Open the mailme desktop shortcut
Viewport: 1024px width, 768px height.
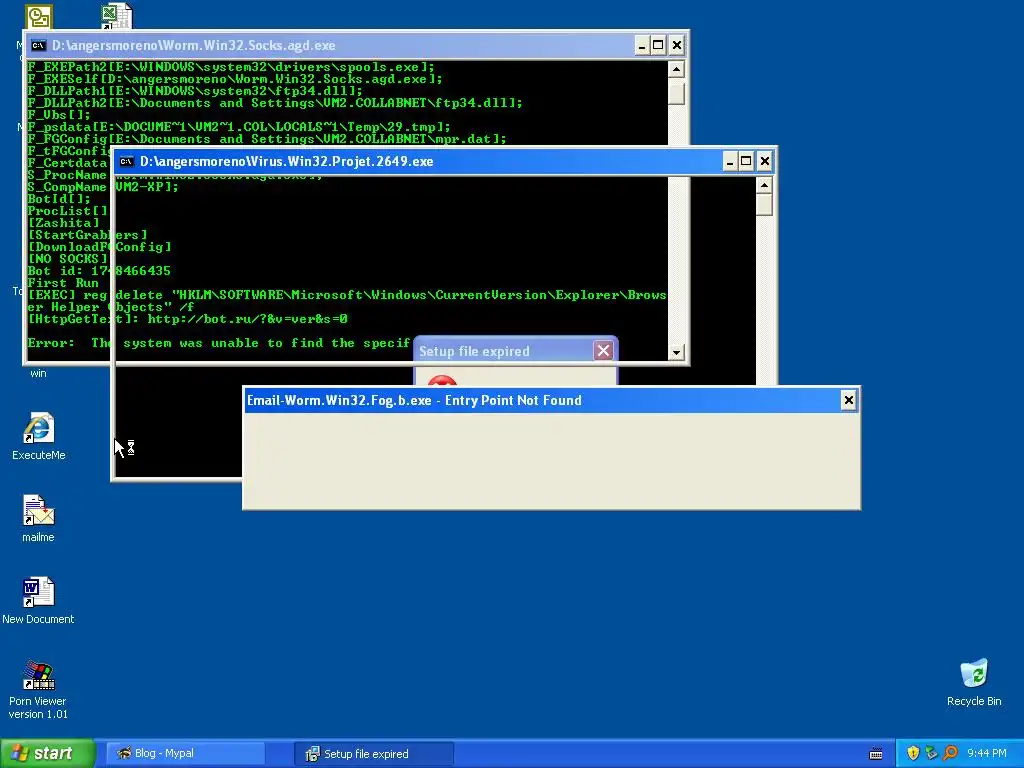point(39,519)
